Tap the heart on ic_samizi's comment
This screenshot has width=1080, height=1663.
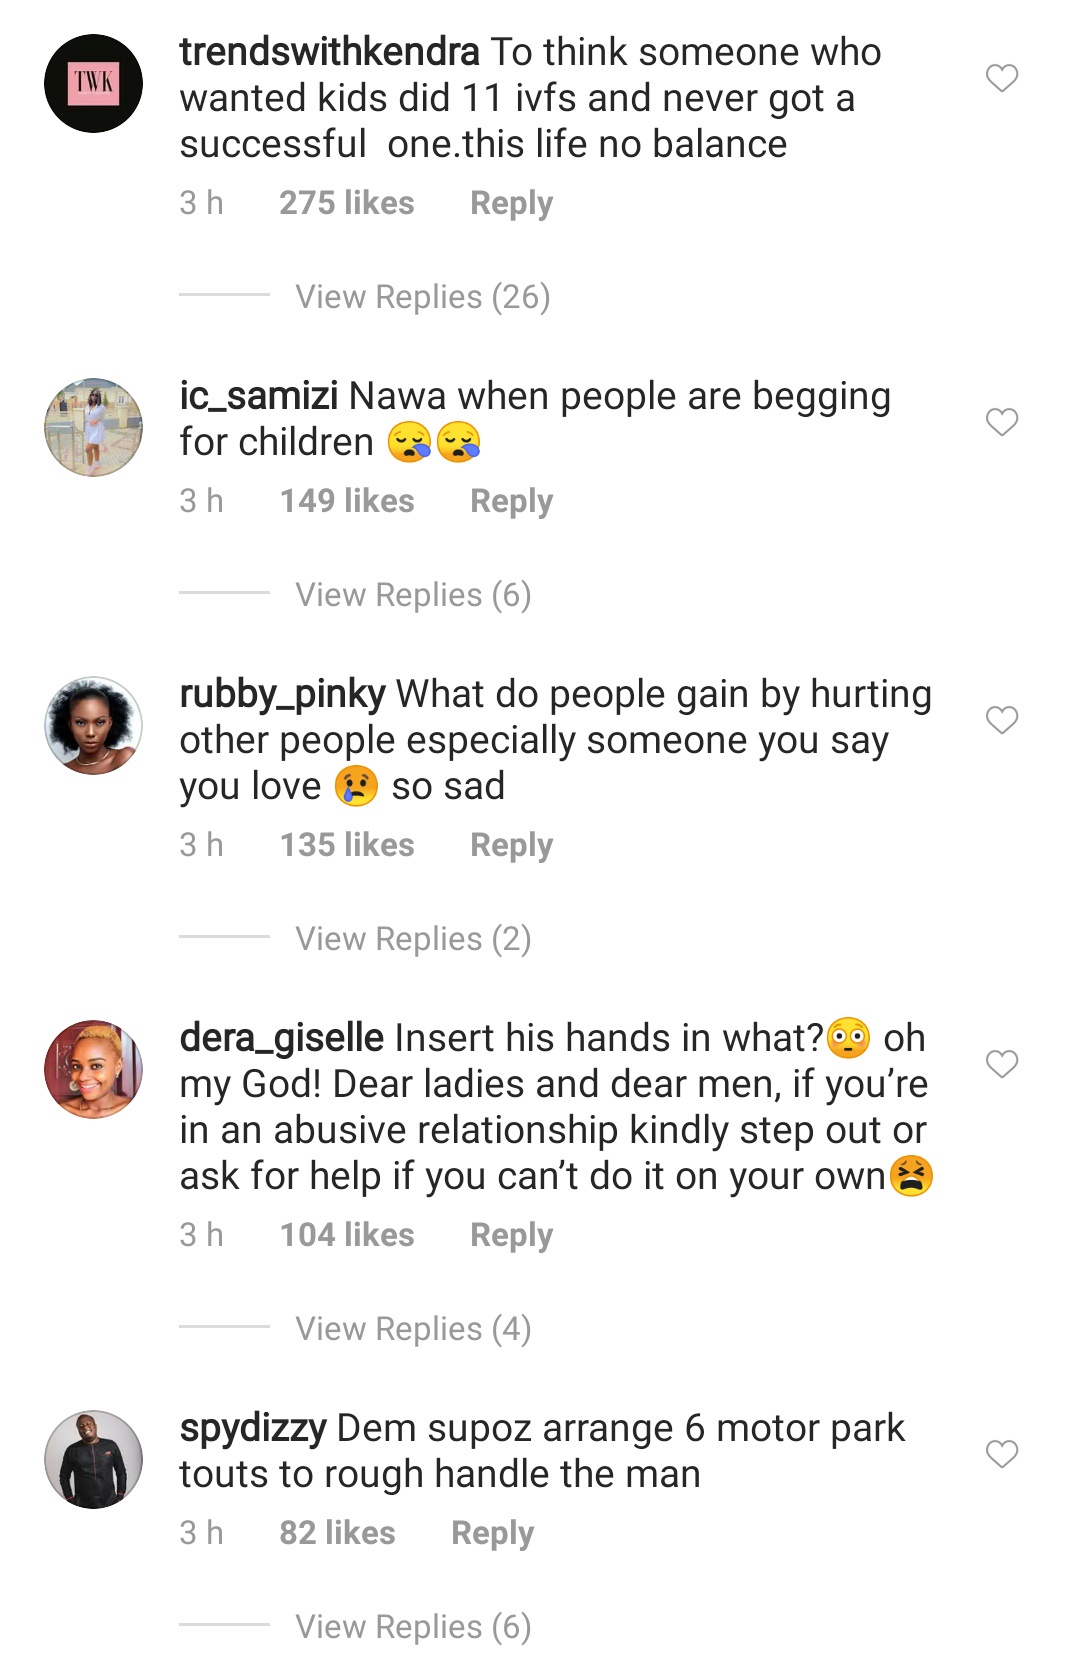pyautogui.click(x=1002, y=422)
